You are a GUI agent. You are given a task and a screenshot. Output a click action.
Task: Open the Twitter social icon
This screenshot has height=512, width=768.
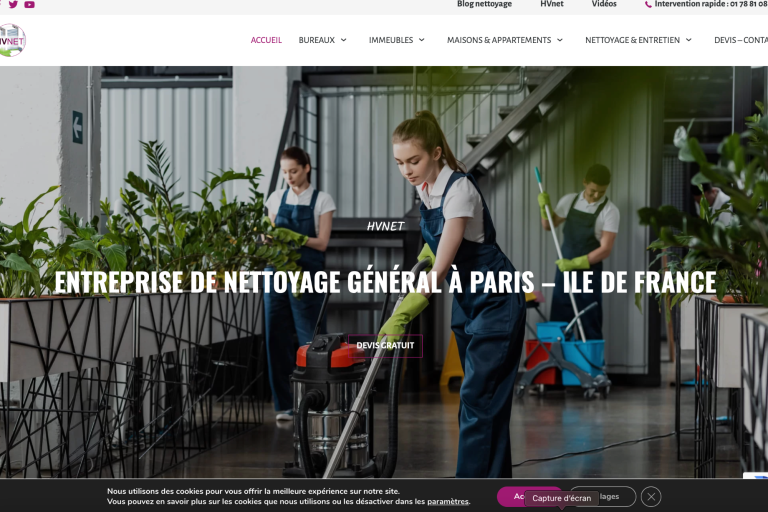pyautogui.click(x=13, y=4)
